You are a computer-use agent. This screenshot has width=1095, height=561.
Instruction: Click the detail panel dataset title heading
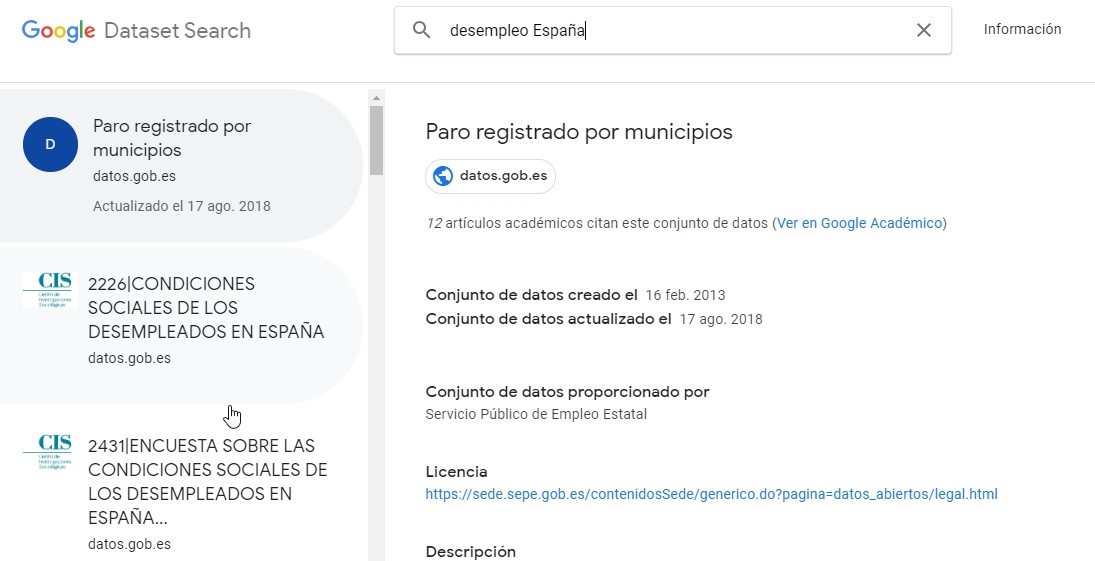(x=579, y=132)
